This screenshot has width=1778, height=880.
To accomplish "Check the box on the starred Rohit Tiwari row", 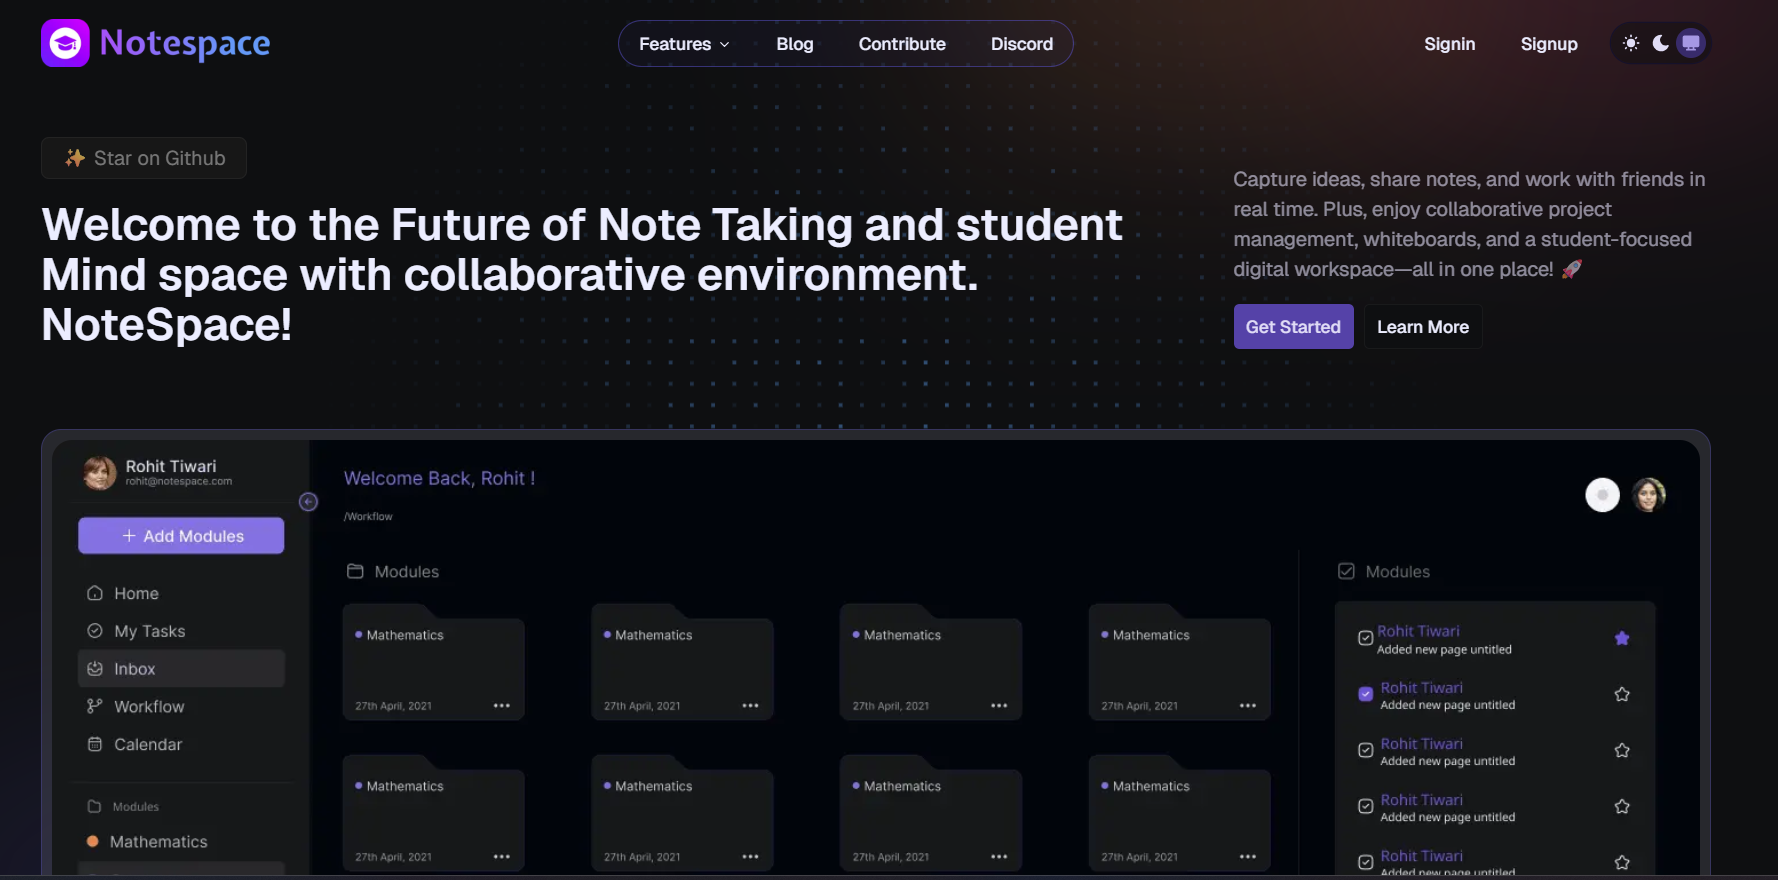I will (1365, 638).
